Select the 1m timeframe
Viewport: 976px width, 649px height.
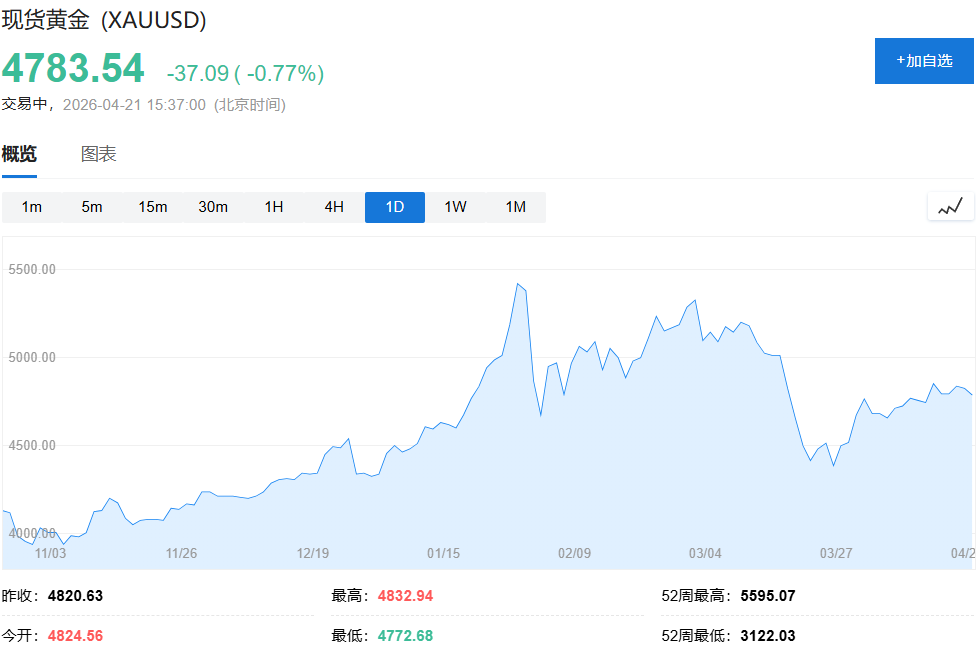point(31,207)
